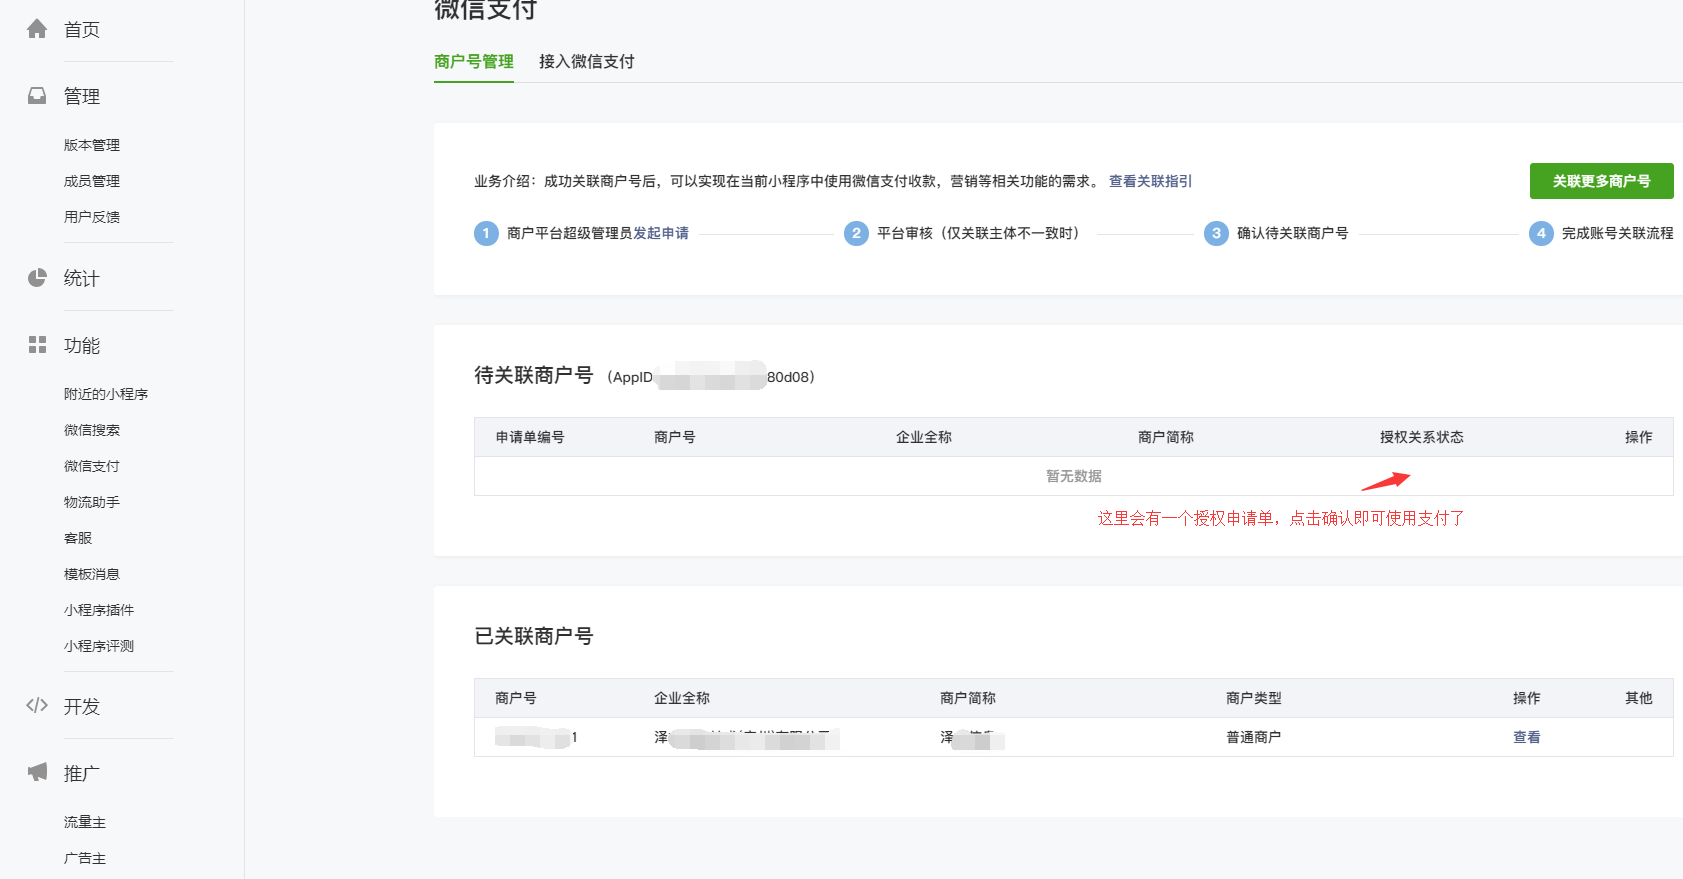Select the 商户号管理 tab
This screenshot has height=879, width=1683.
point(474,61)
